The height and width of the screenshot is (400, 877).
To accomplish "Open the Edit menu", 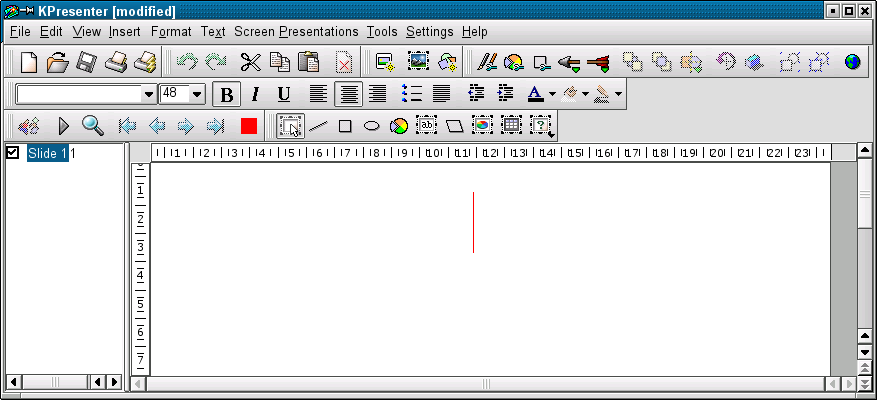I will tap(51, 32).
